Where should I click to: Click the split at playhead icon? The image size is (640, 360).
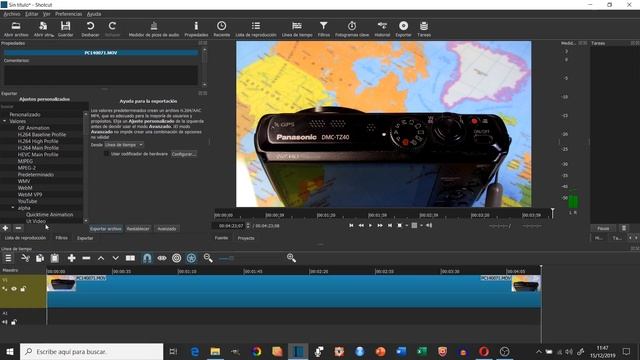[130, 258]
